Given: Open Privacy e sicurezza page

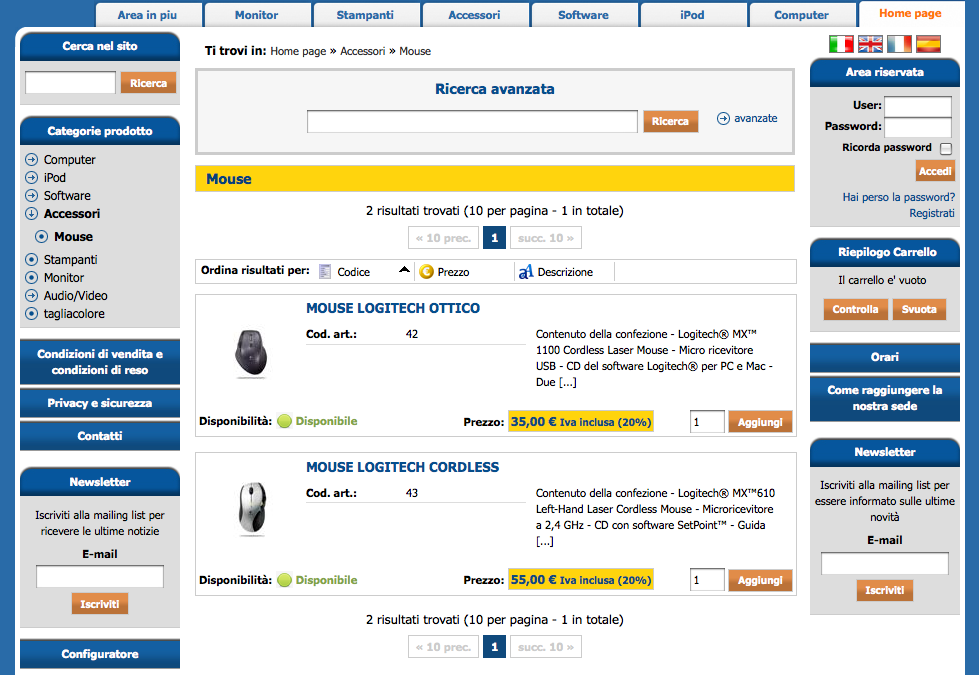Looking at the screenshot, I should pos(100,403).
